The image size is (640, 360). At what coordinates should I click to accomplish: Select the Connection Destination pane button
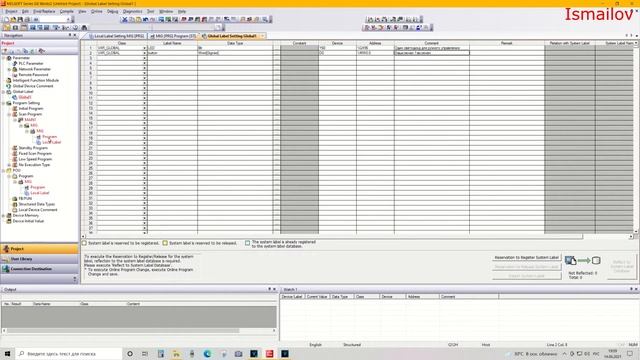pyautogui.click(x=40, y=269)
